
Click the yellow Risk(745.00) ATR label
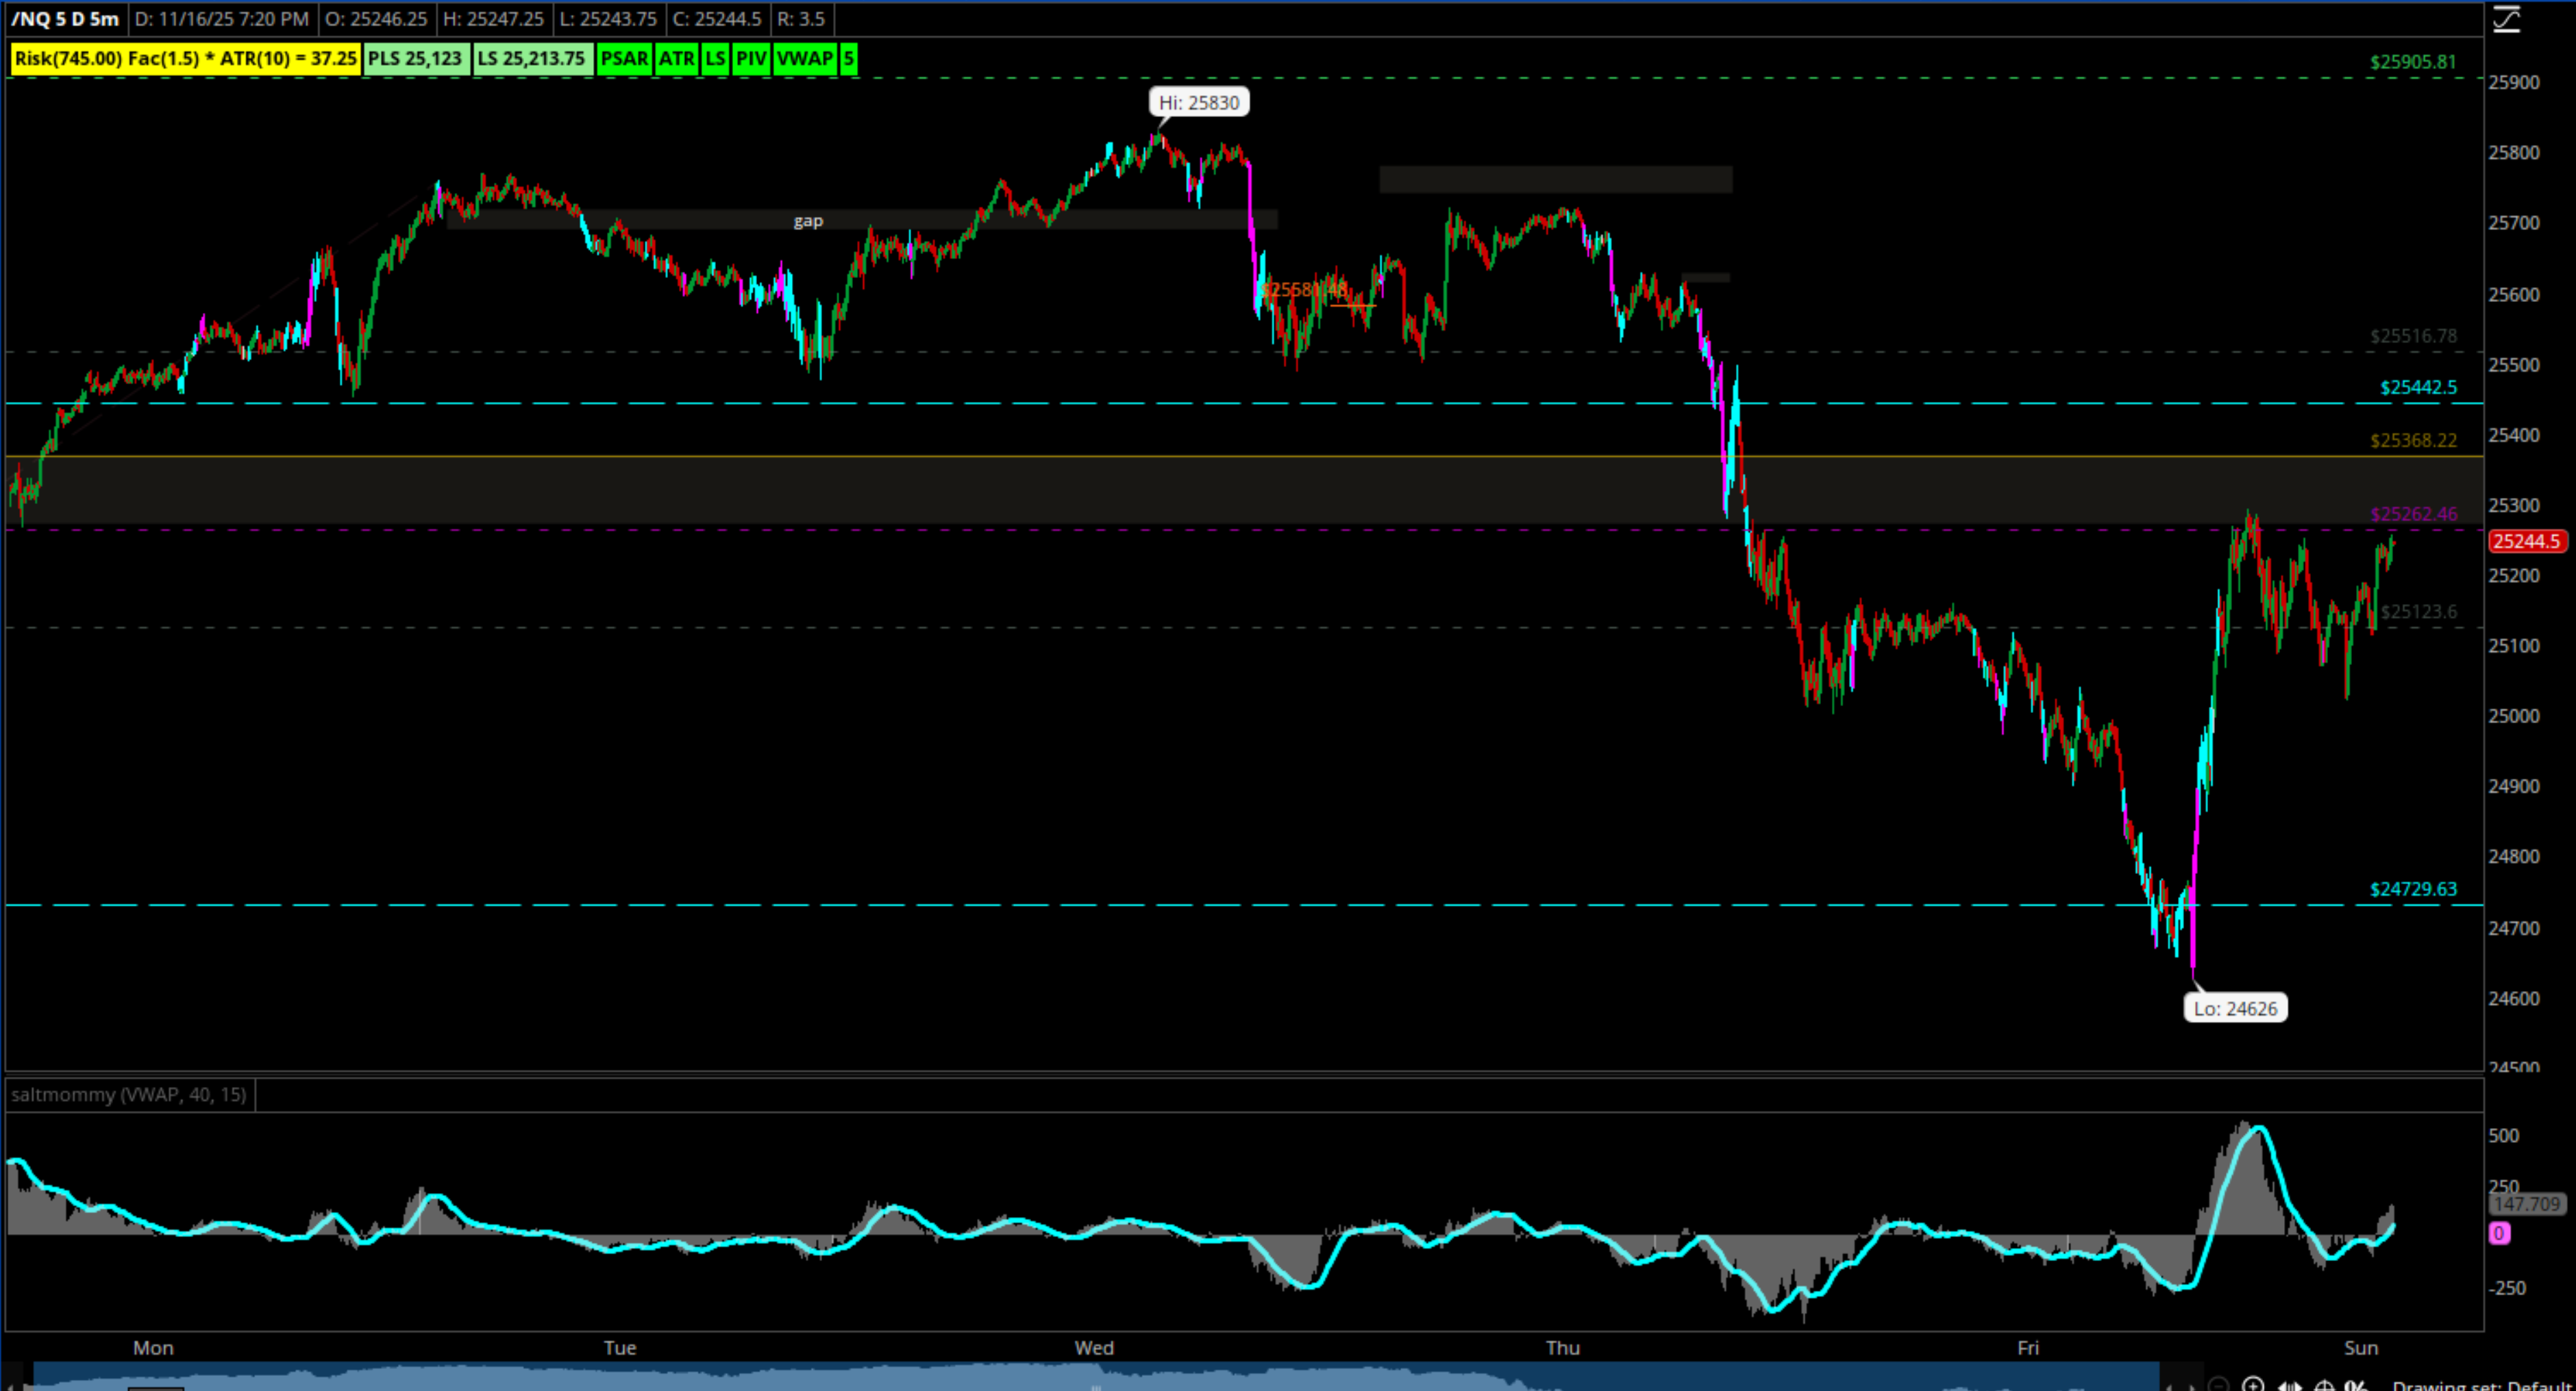(185, 58)
